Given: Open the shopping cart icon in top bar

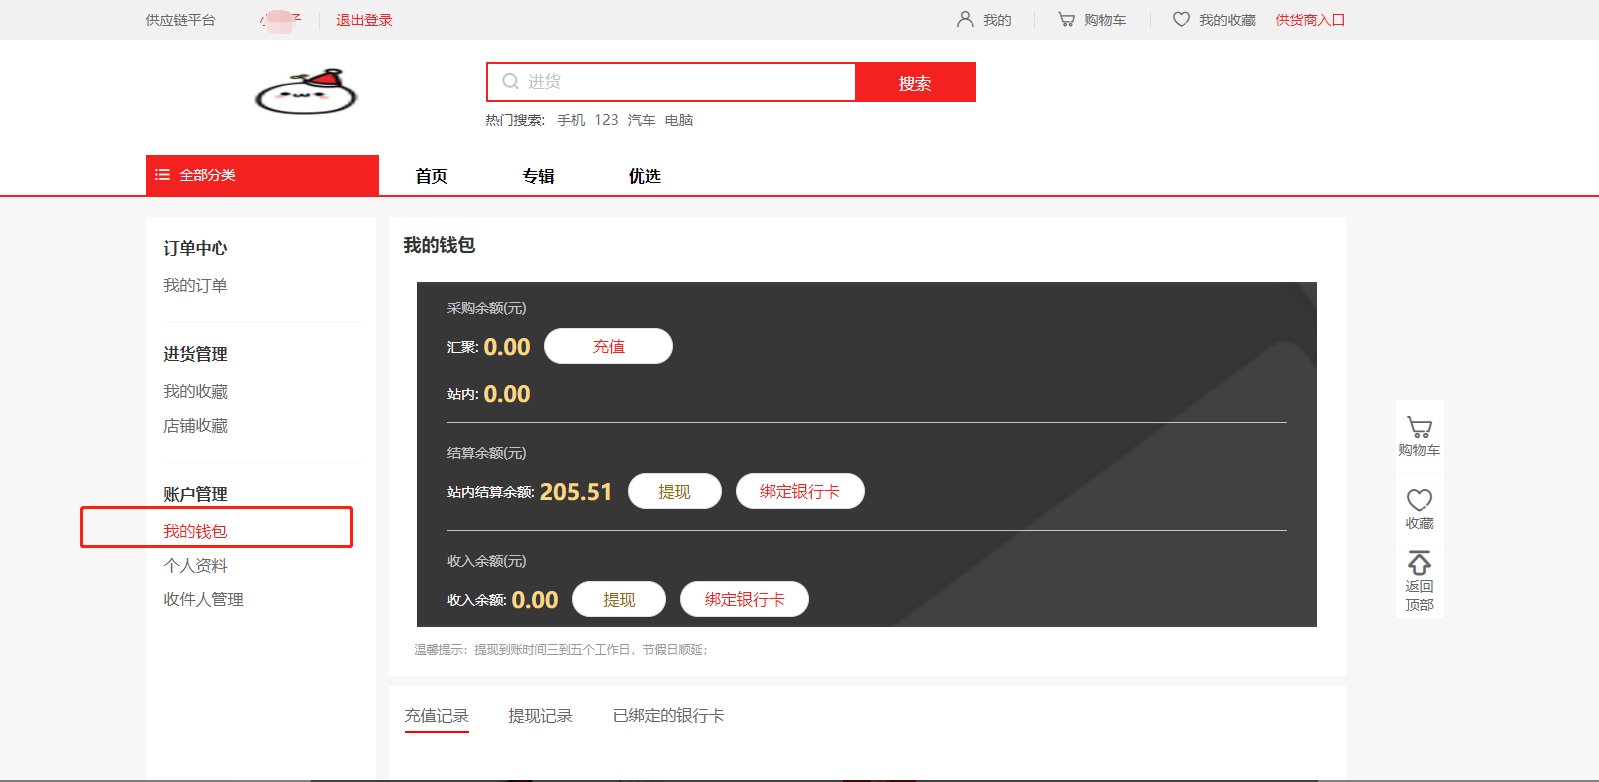Looking at the screenshot, I should (x=1066, y=19).
